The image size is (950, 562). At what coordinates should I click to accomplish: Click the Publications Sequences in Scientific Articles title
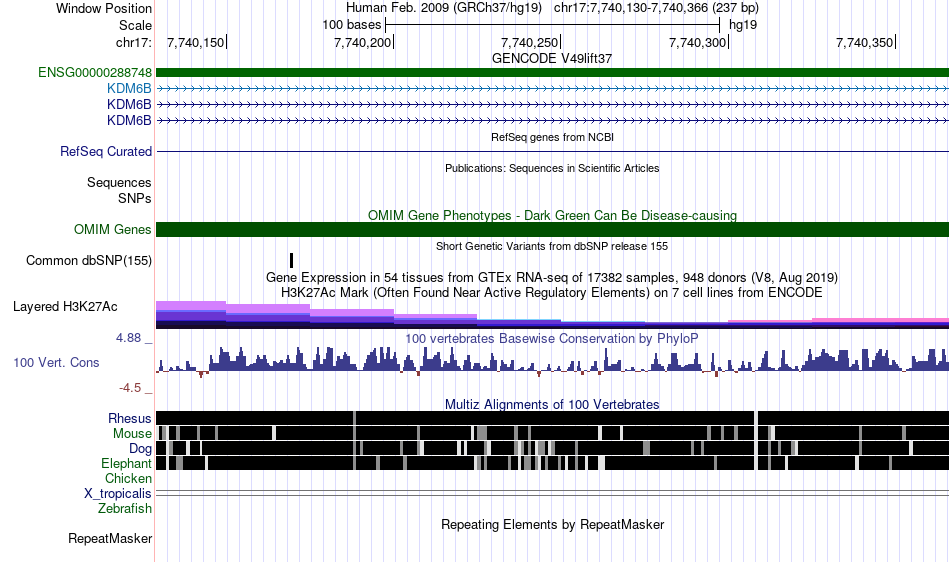[552, 168]
